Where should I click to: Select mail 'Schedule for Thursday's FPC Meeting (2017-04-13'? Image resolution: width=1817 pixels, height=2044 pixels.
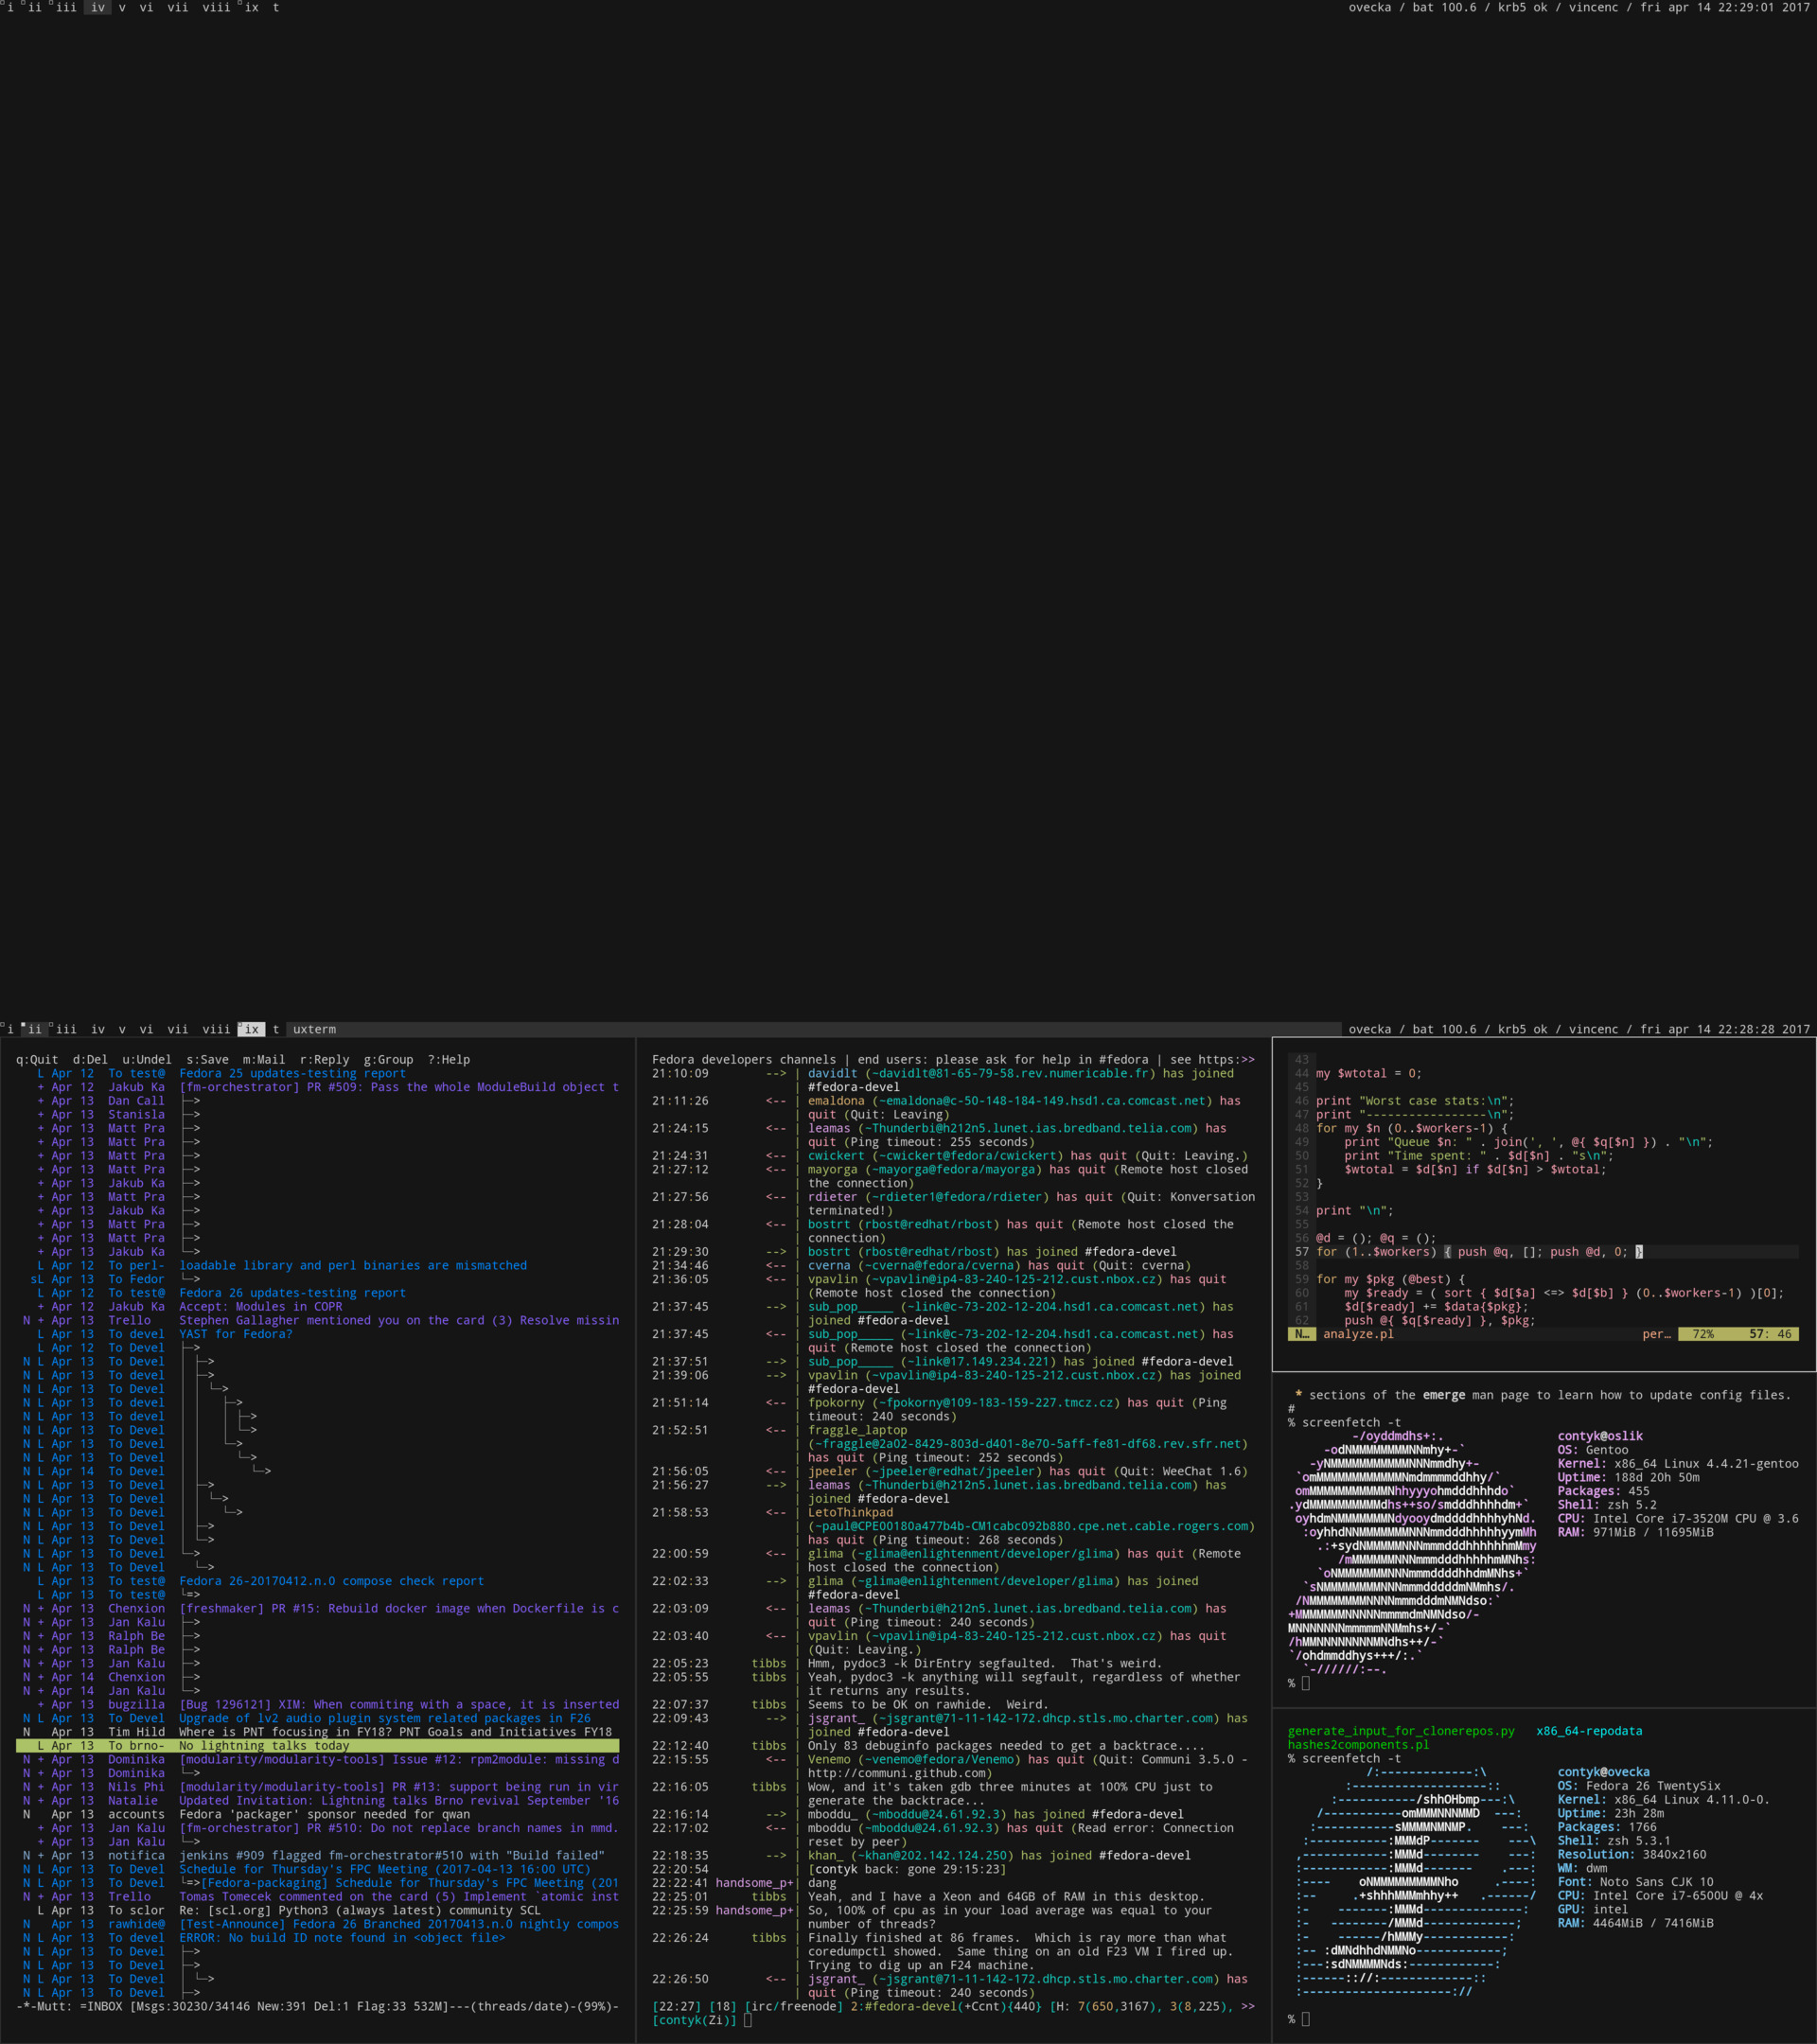318,1869
